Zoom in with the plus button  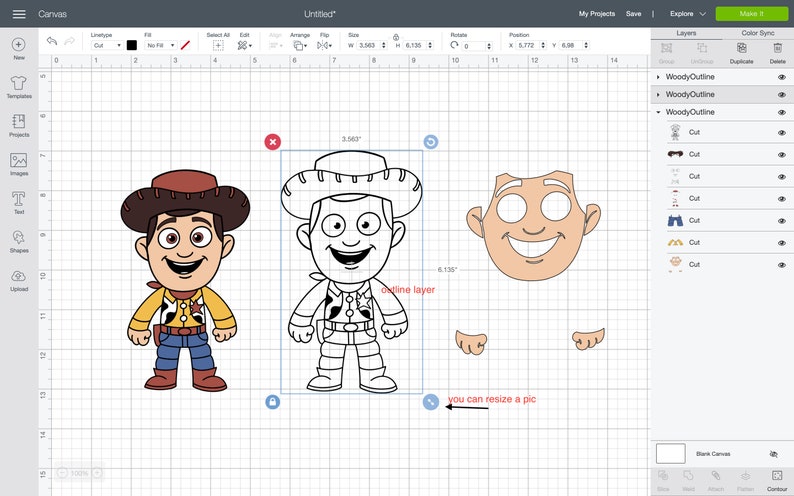(x=97, y=473)
